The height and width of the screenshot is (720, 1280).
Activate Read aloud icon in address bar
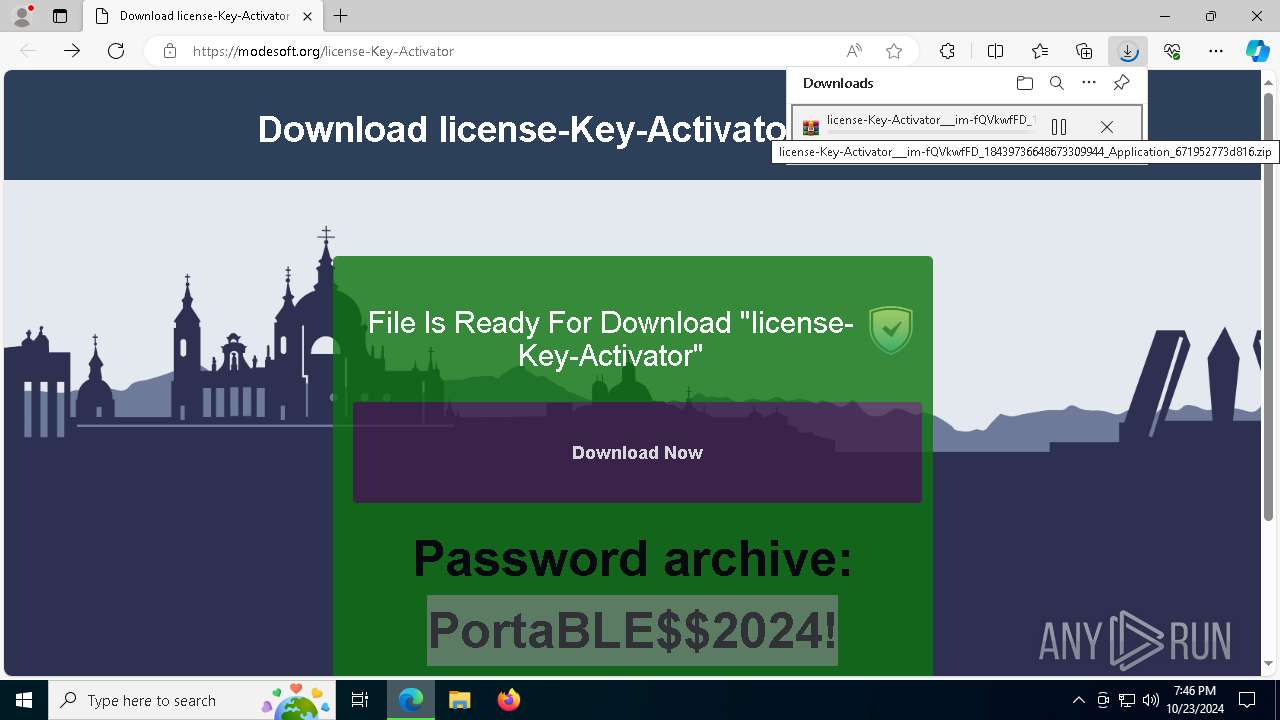pos(854,51)
